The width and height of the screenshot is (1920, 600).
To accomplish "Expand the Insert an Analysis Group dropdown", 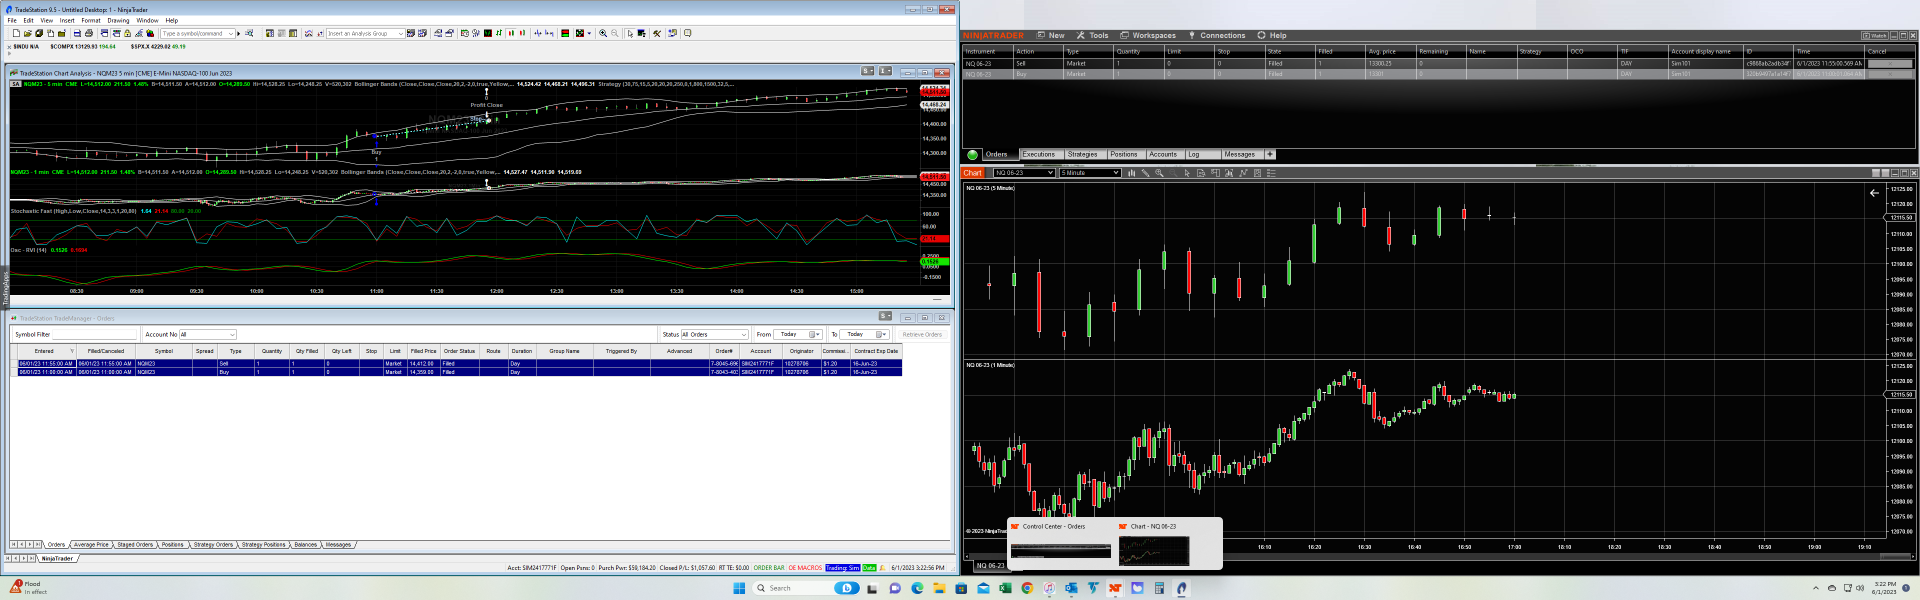I will 400,33.
